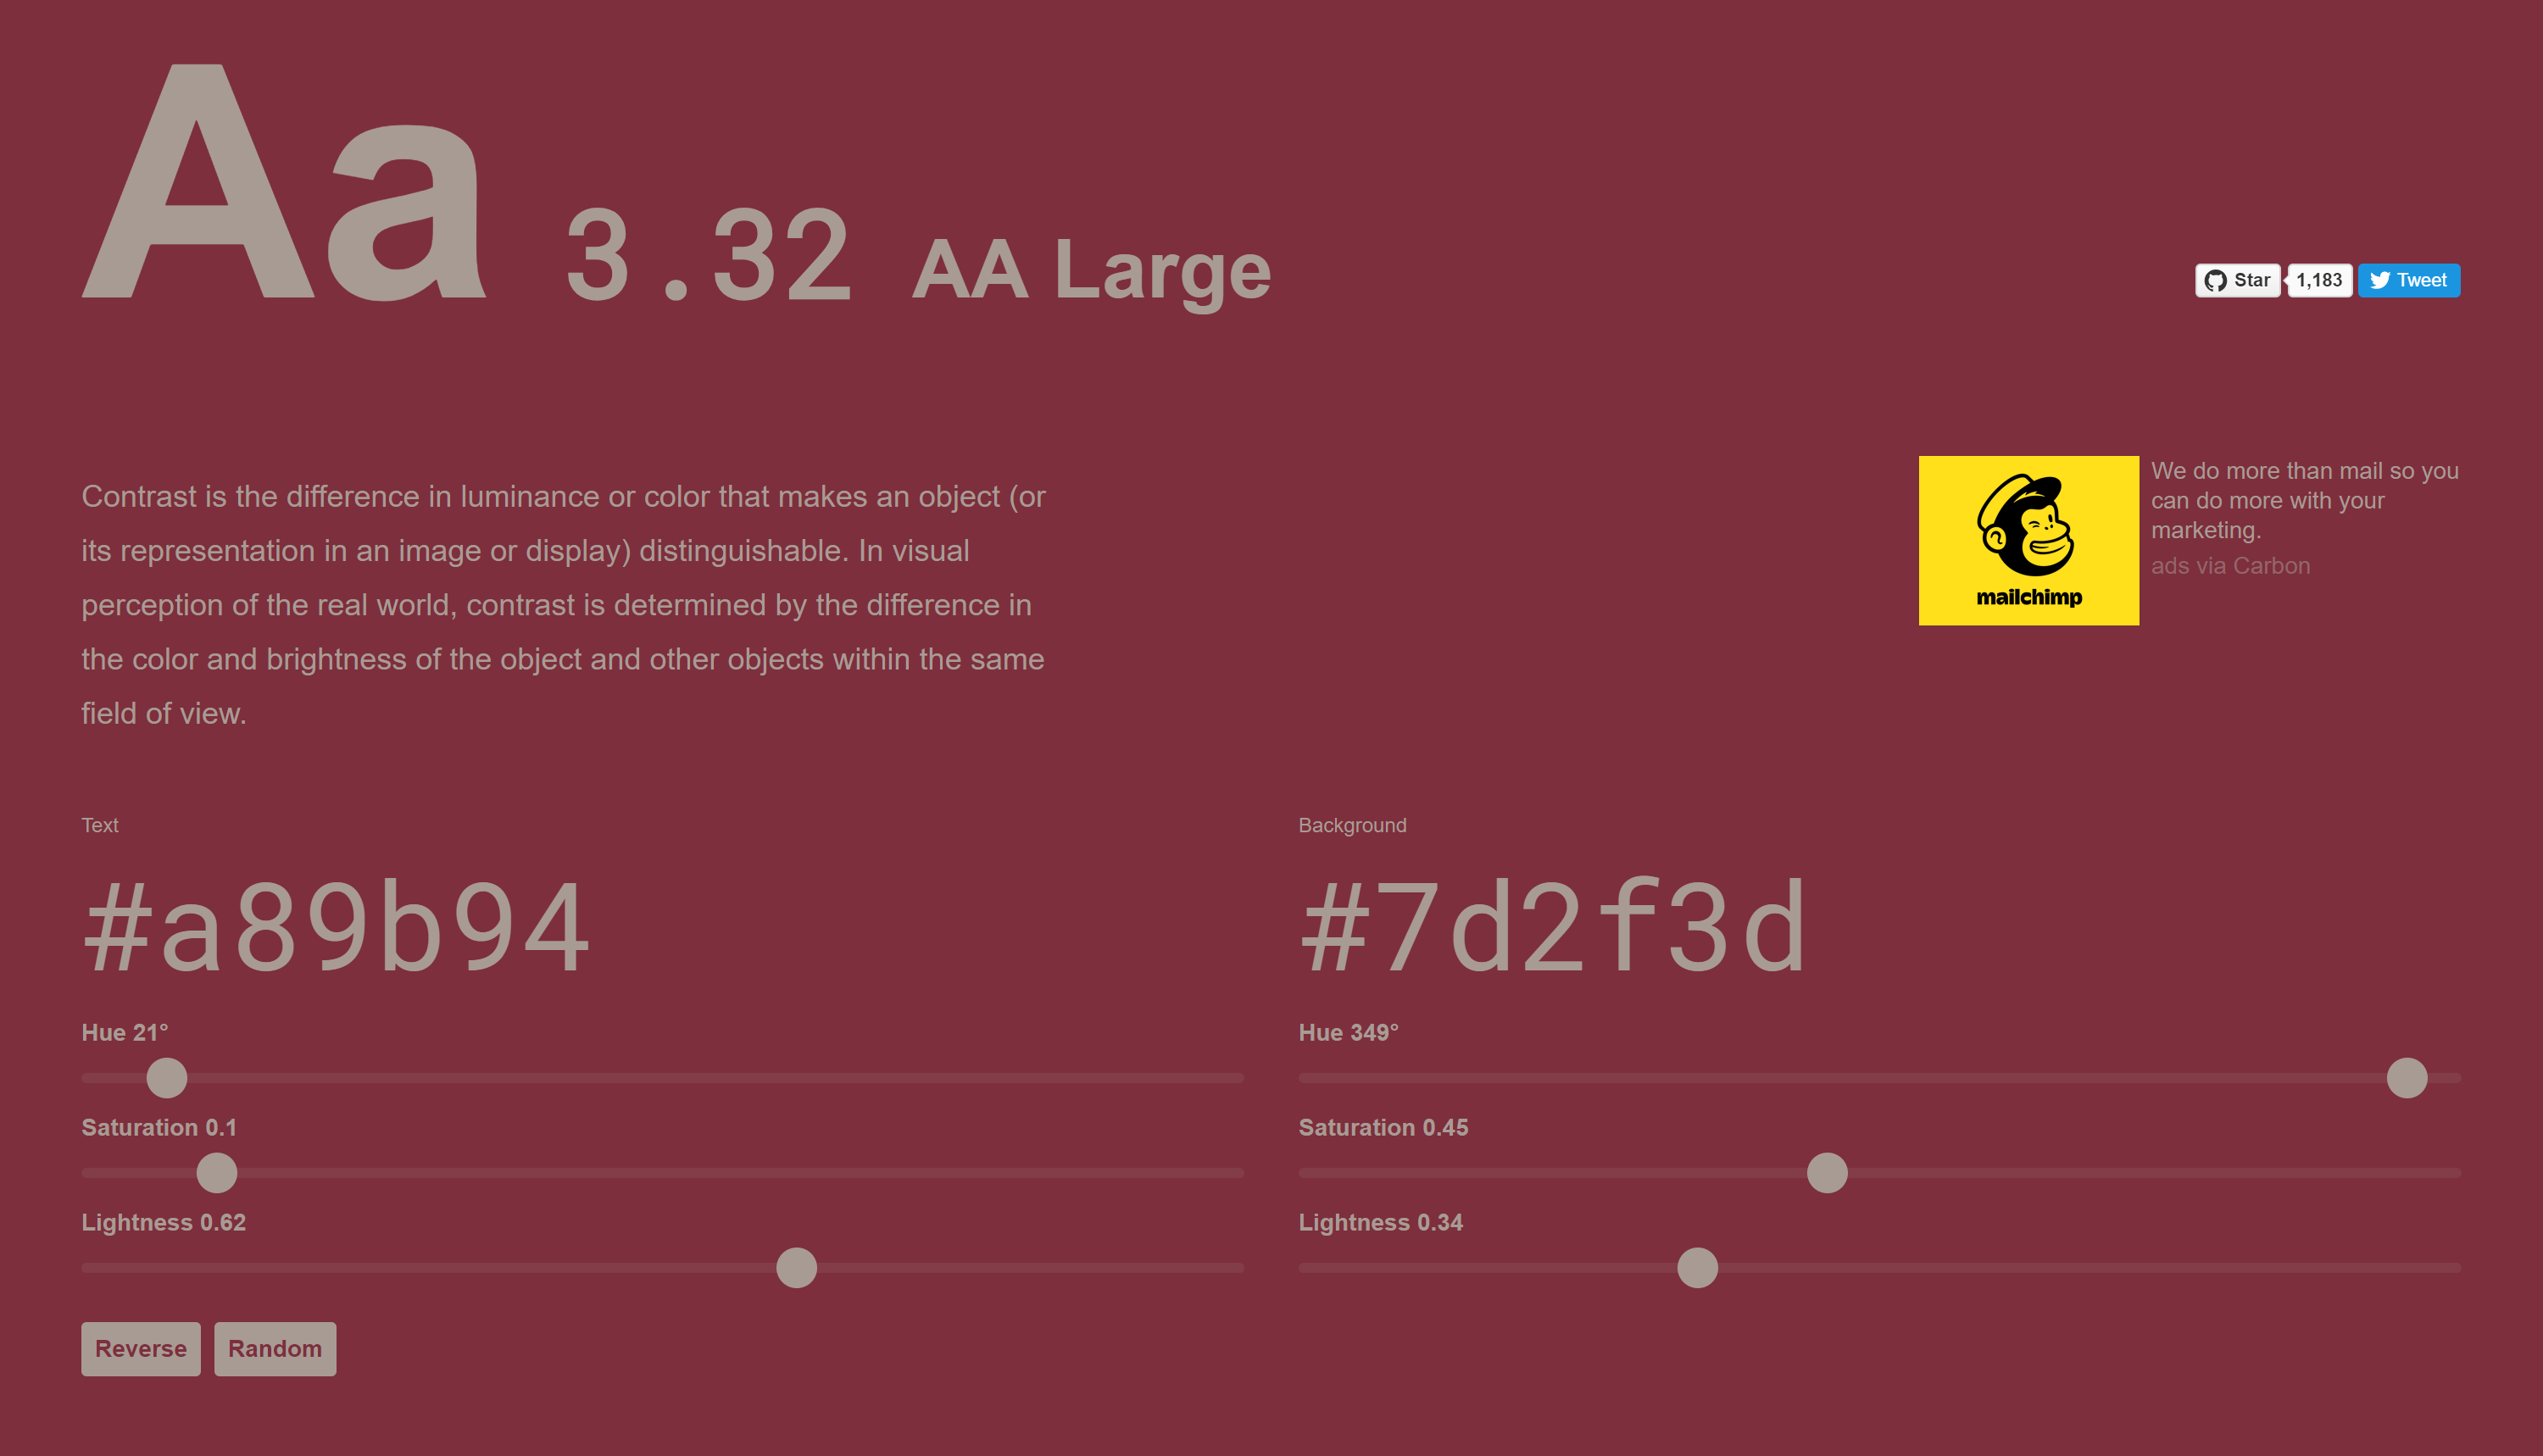Adjust the Background Saturation slider at 0.45
Screen dimensions: 2543x1456
click(1827, 1173)
